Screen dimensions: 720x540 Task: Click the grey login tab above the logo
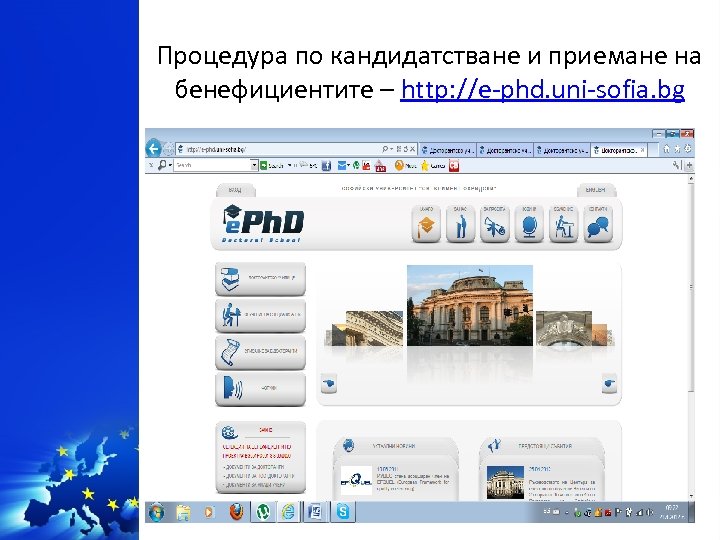236,190
